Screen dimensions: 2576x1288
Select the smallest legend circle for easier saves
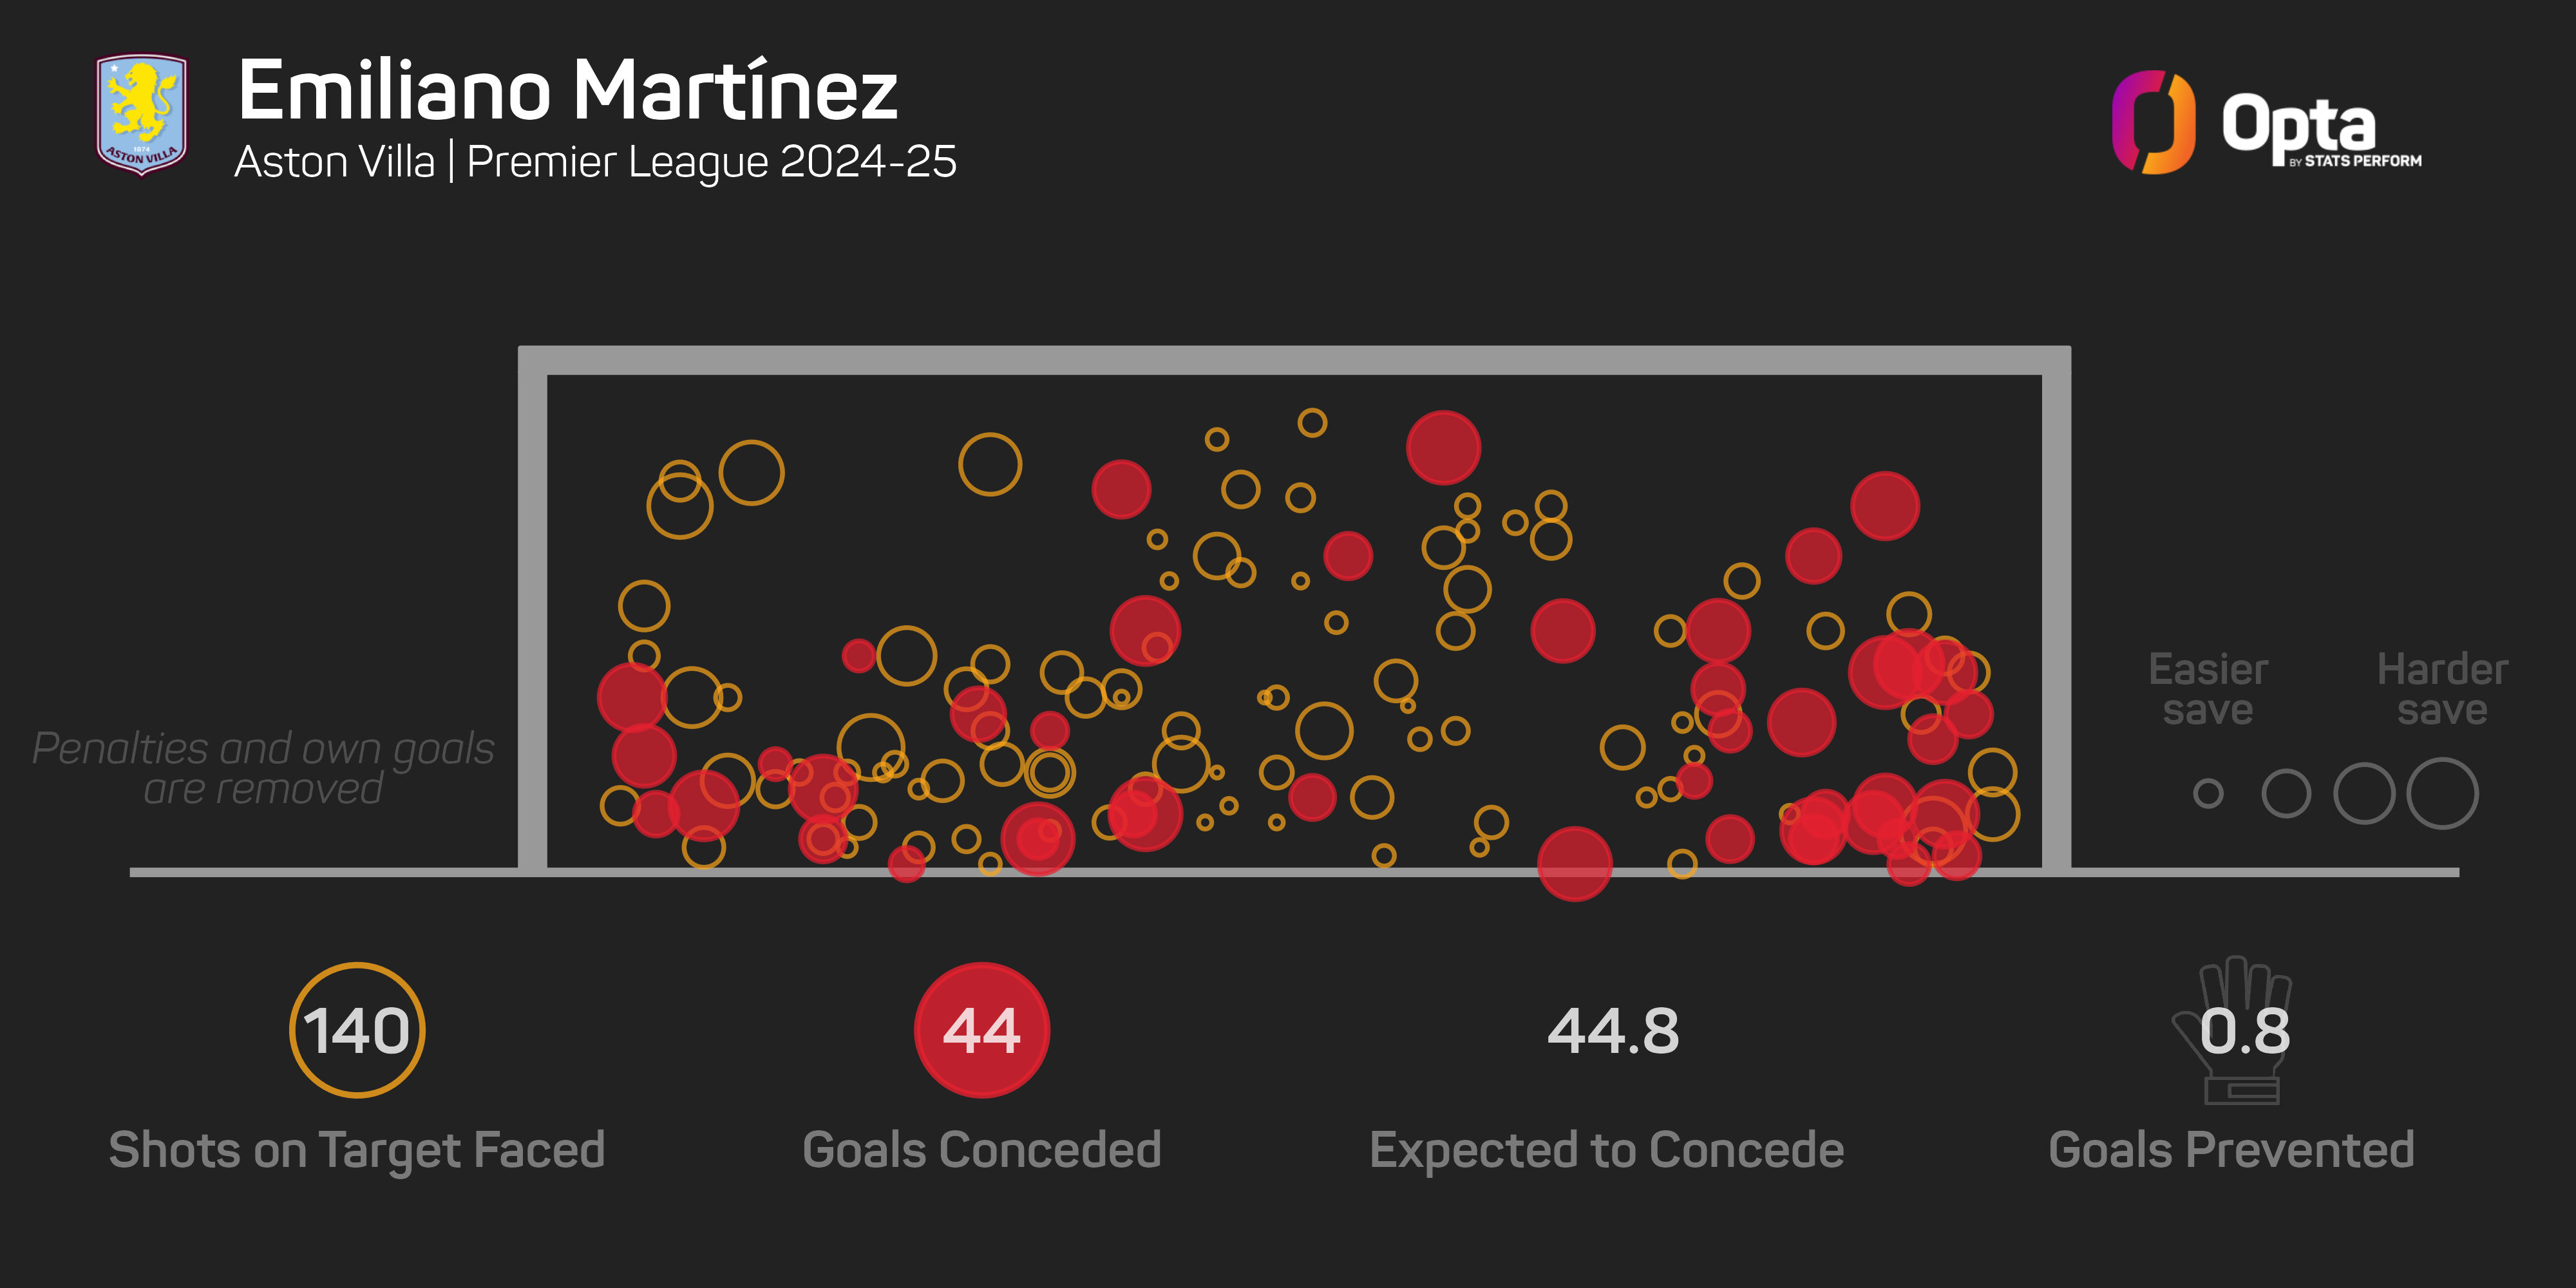pyautogui.click(x=2208, y=794)
